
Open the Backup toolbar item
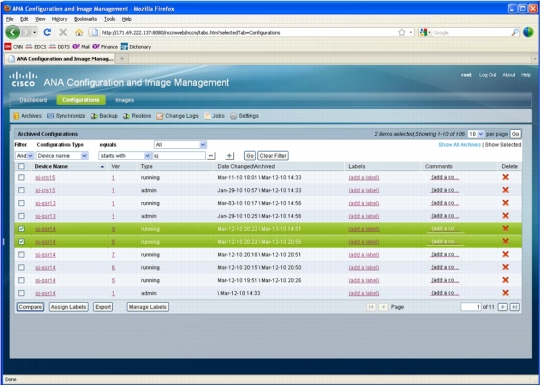point(104,116)
